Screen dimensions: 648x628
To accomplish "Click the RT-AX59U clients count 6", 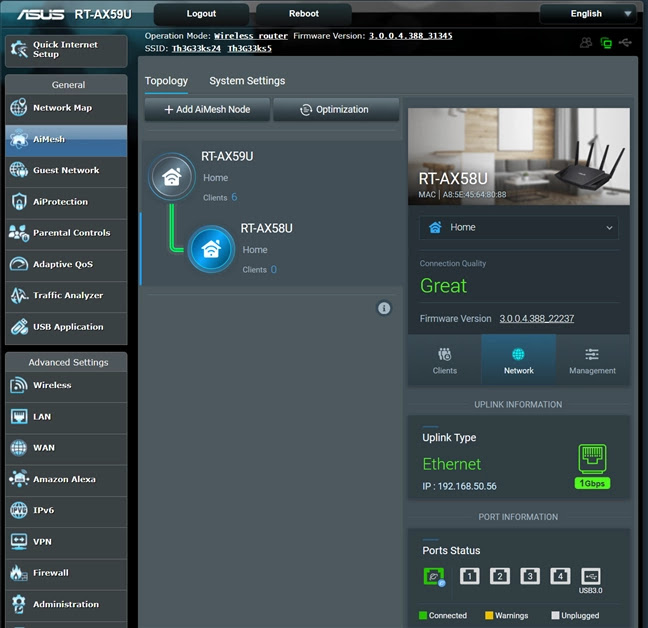I will tap(234, 197).
